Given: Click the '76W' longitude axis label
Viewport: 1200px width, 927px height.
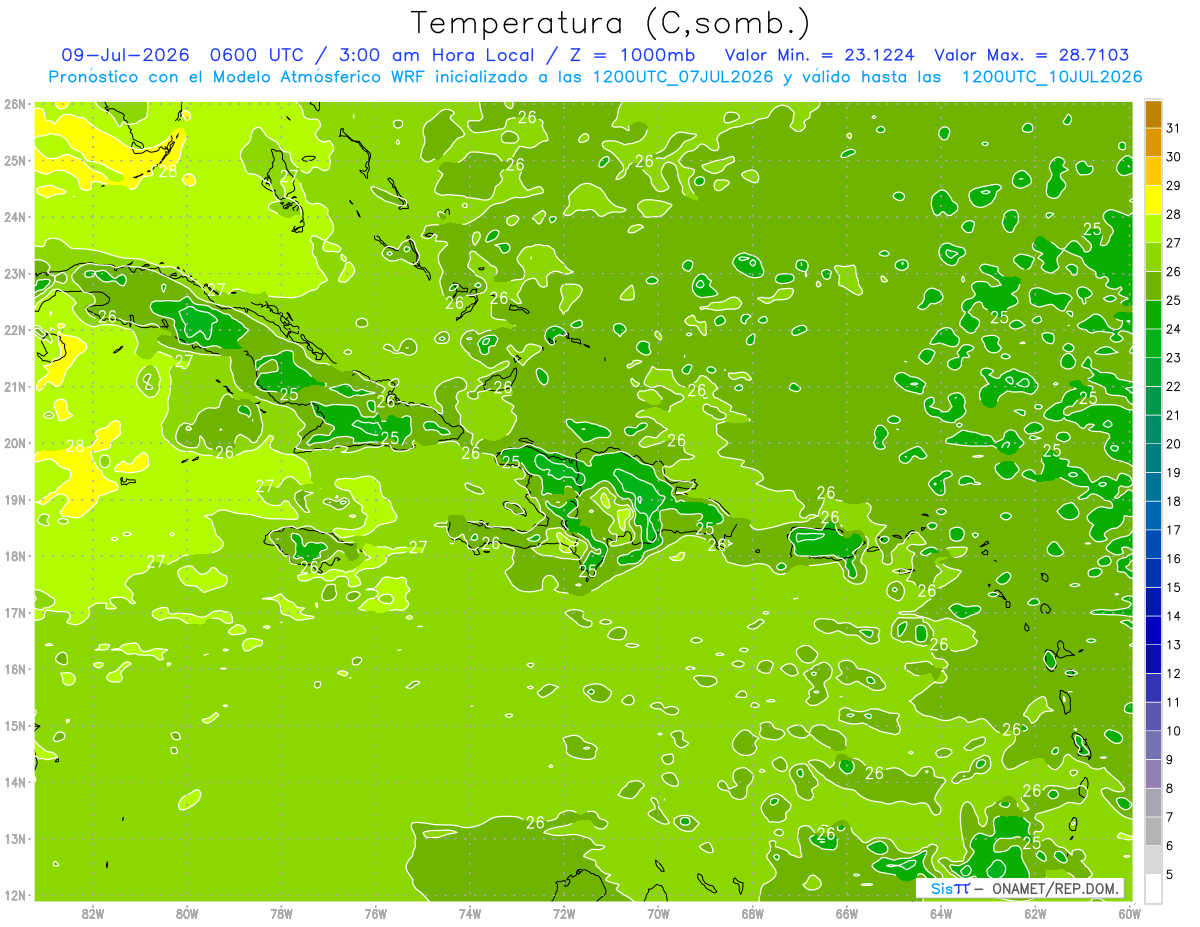Looking at the screenshot, I should point(376,913).
